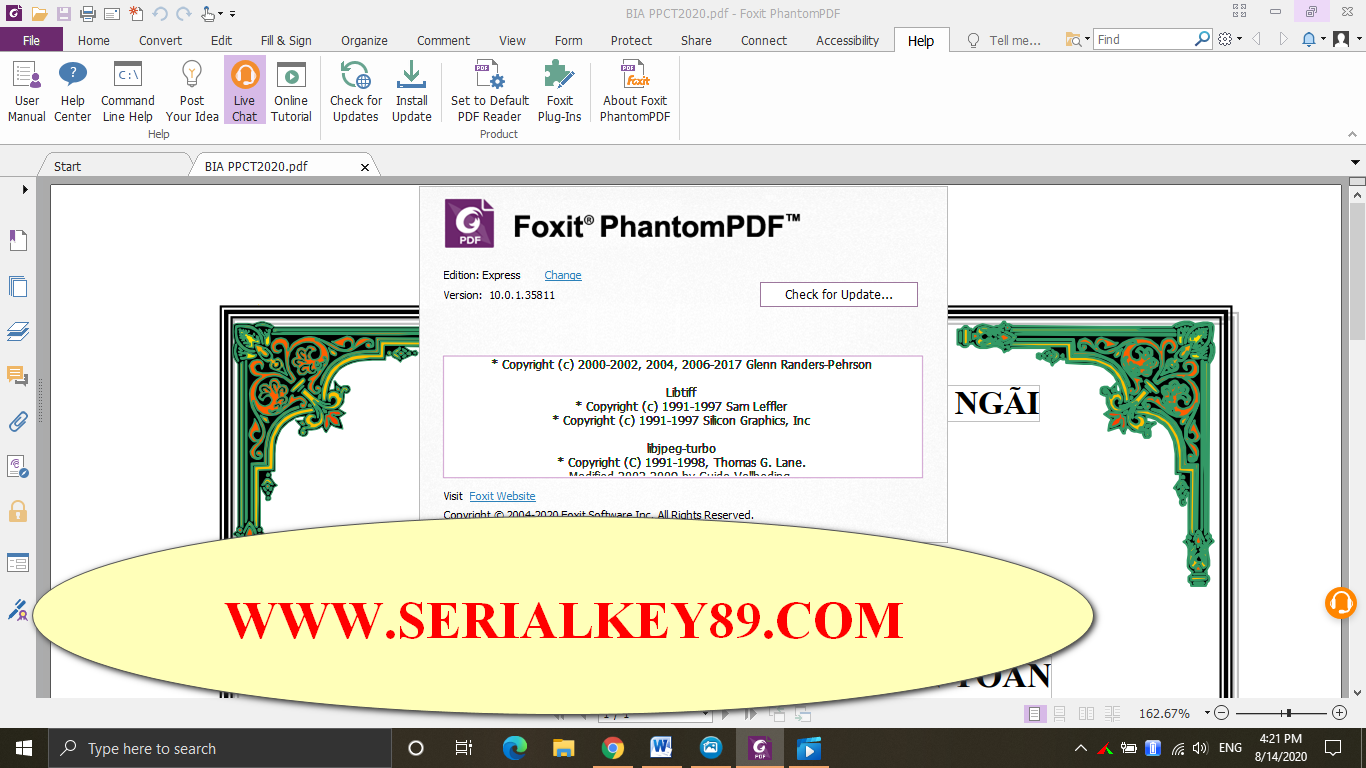Start the Online Tutorial

pyautogui.click(x=291, y=90)
